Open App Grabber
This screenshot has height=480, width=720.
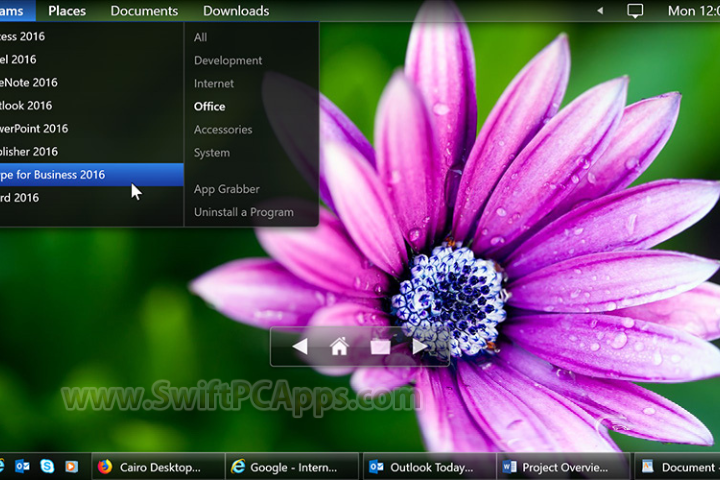coord(226,189)
